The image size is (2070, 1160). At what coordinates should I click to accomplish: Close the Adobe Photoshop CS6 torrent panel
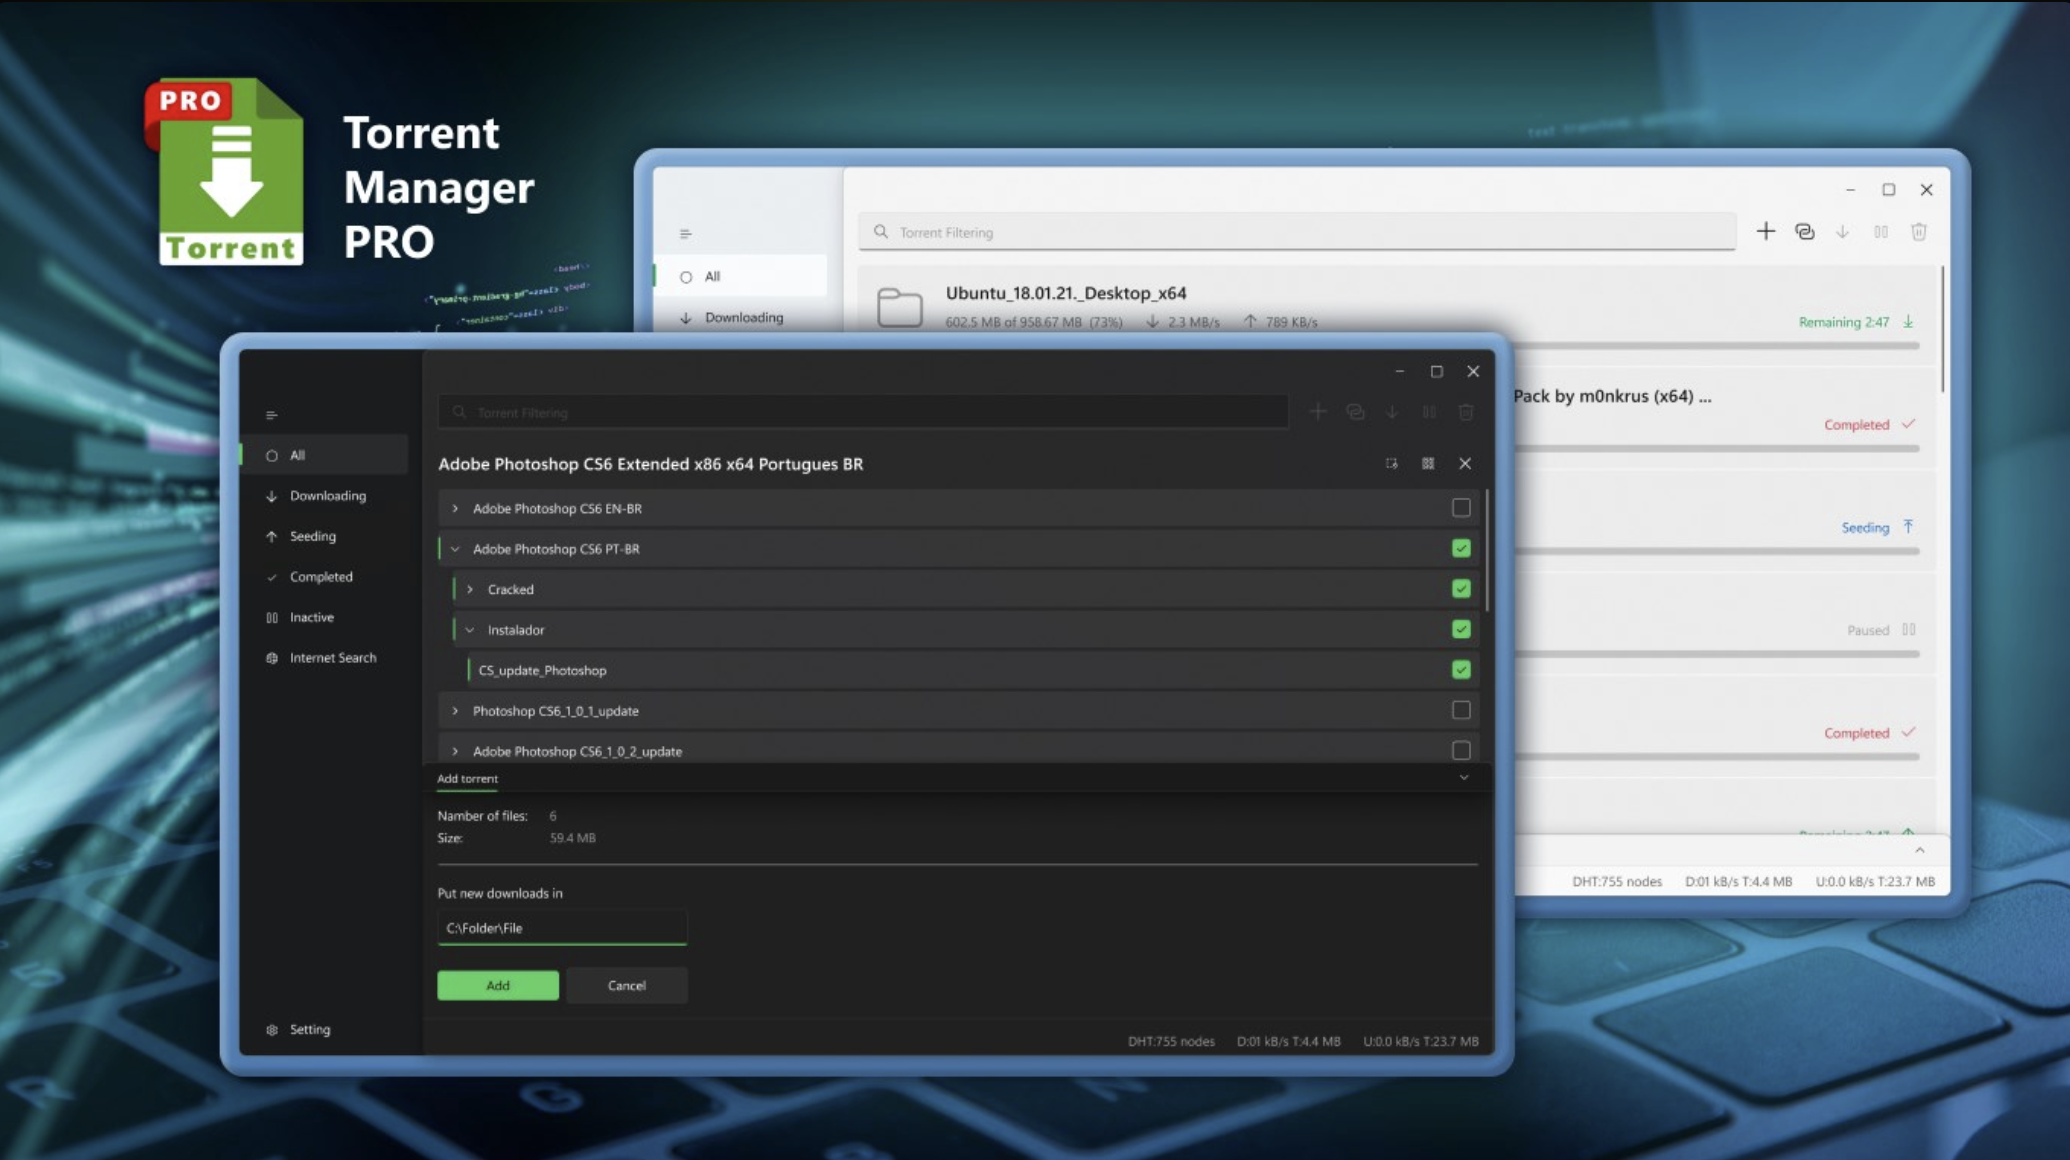[1465, 464]
